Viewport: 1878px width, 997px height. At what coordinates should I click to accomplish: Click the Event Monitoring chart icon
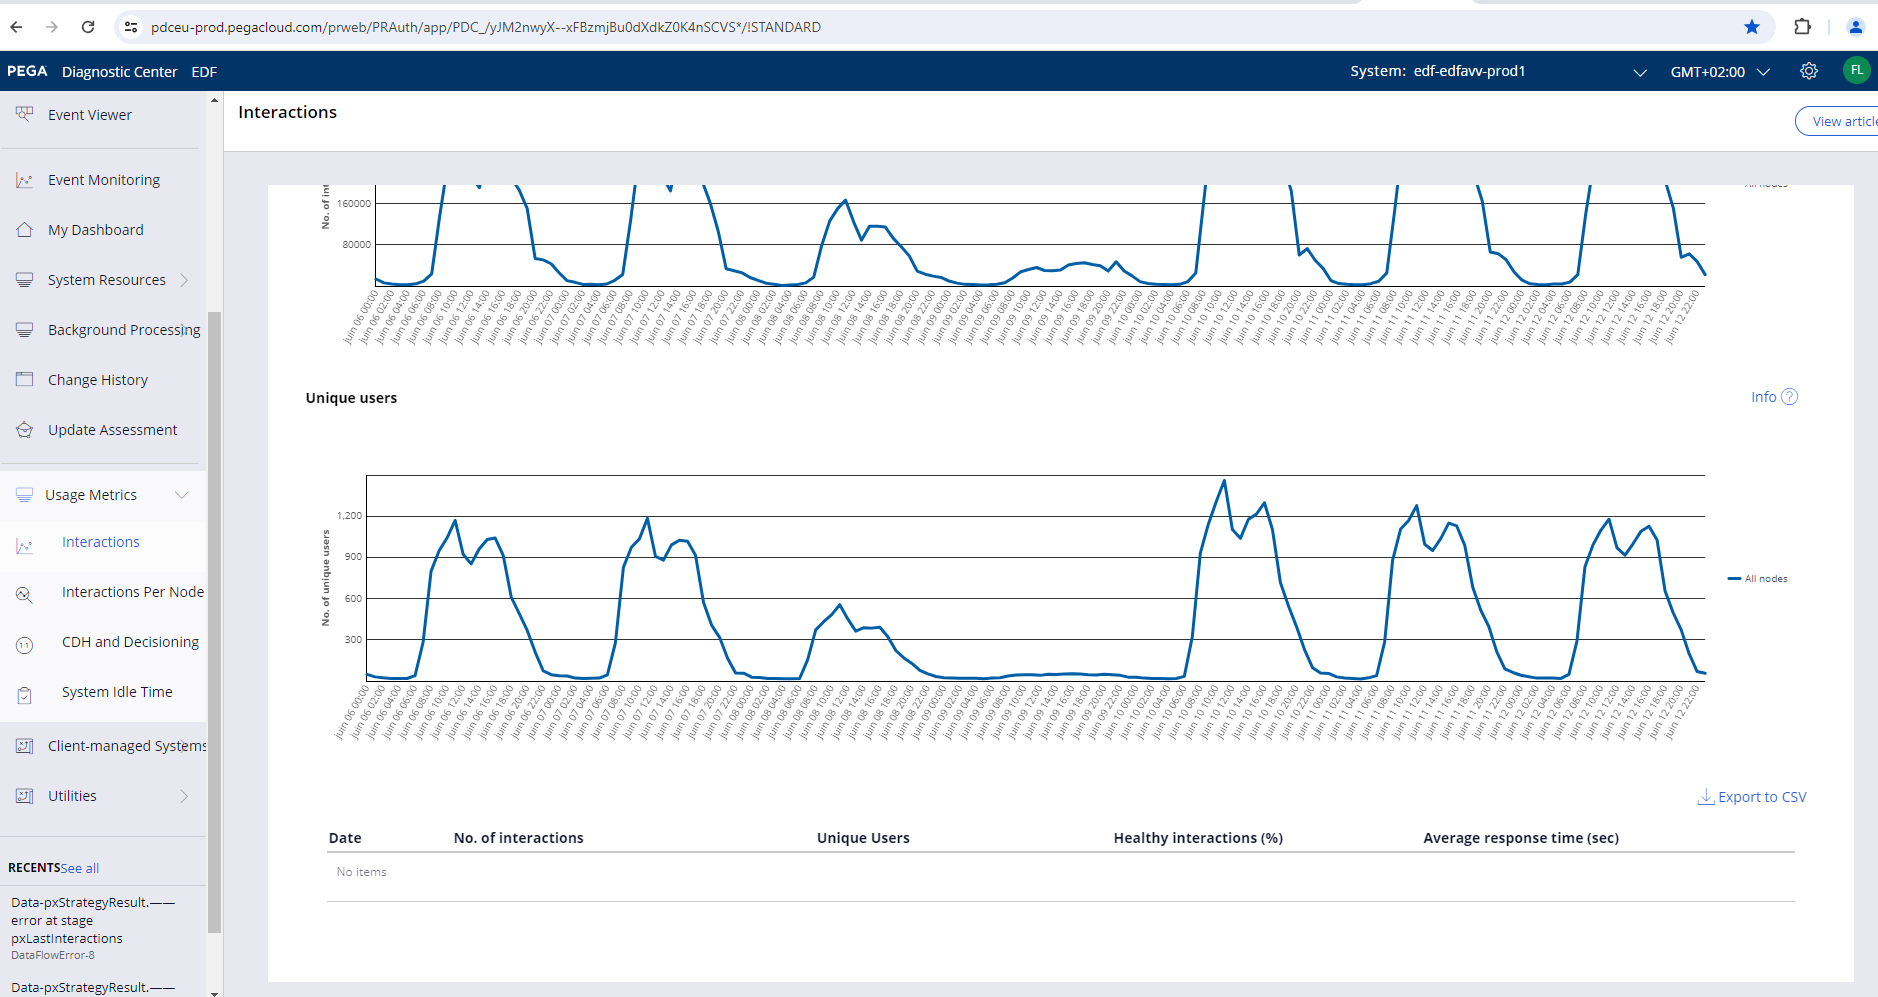(x=25, y=180)
